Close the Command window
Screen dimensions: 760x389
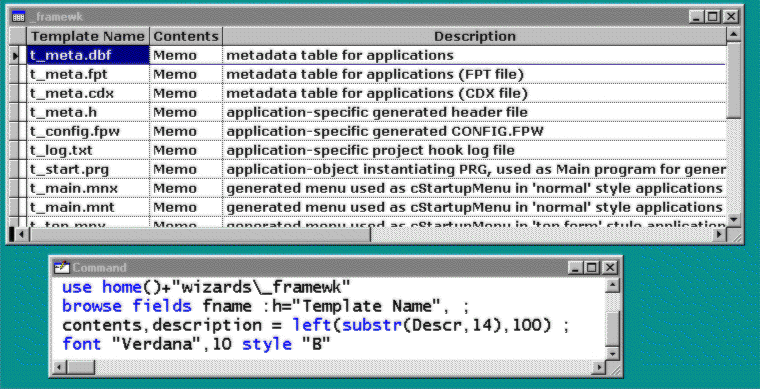point(610,267)
